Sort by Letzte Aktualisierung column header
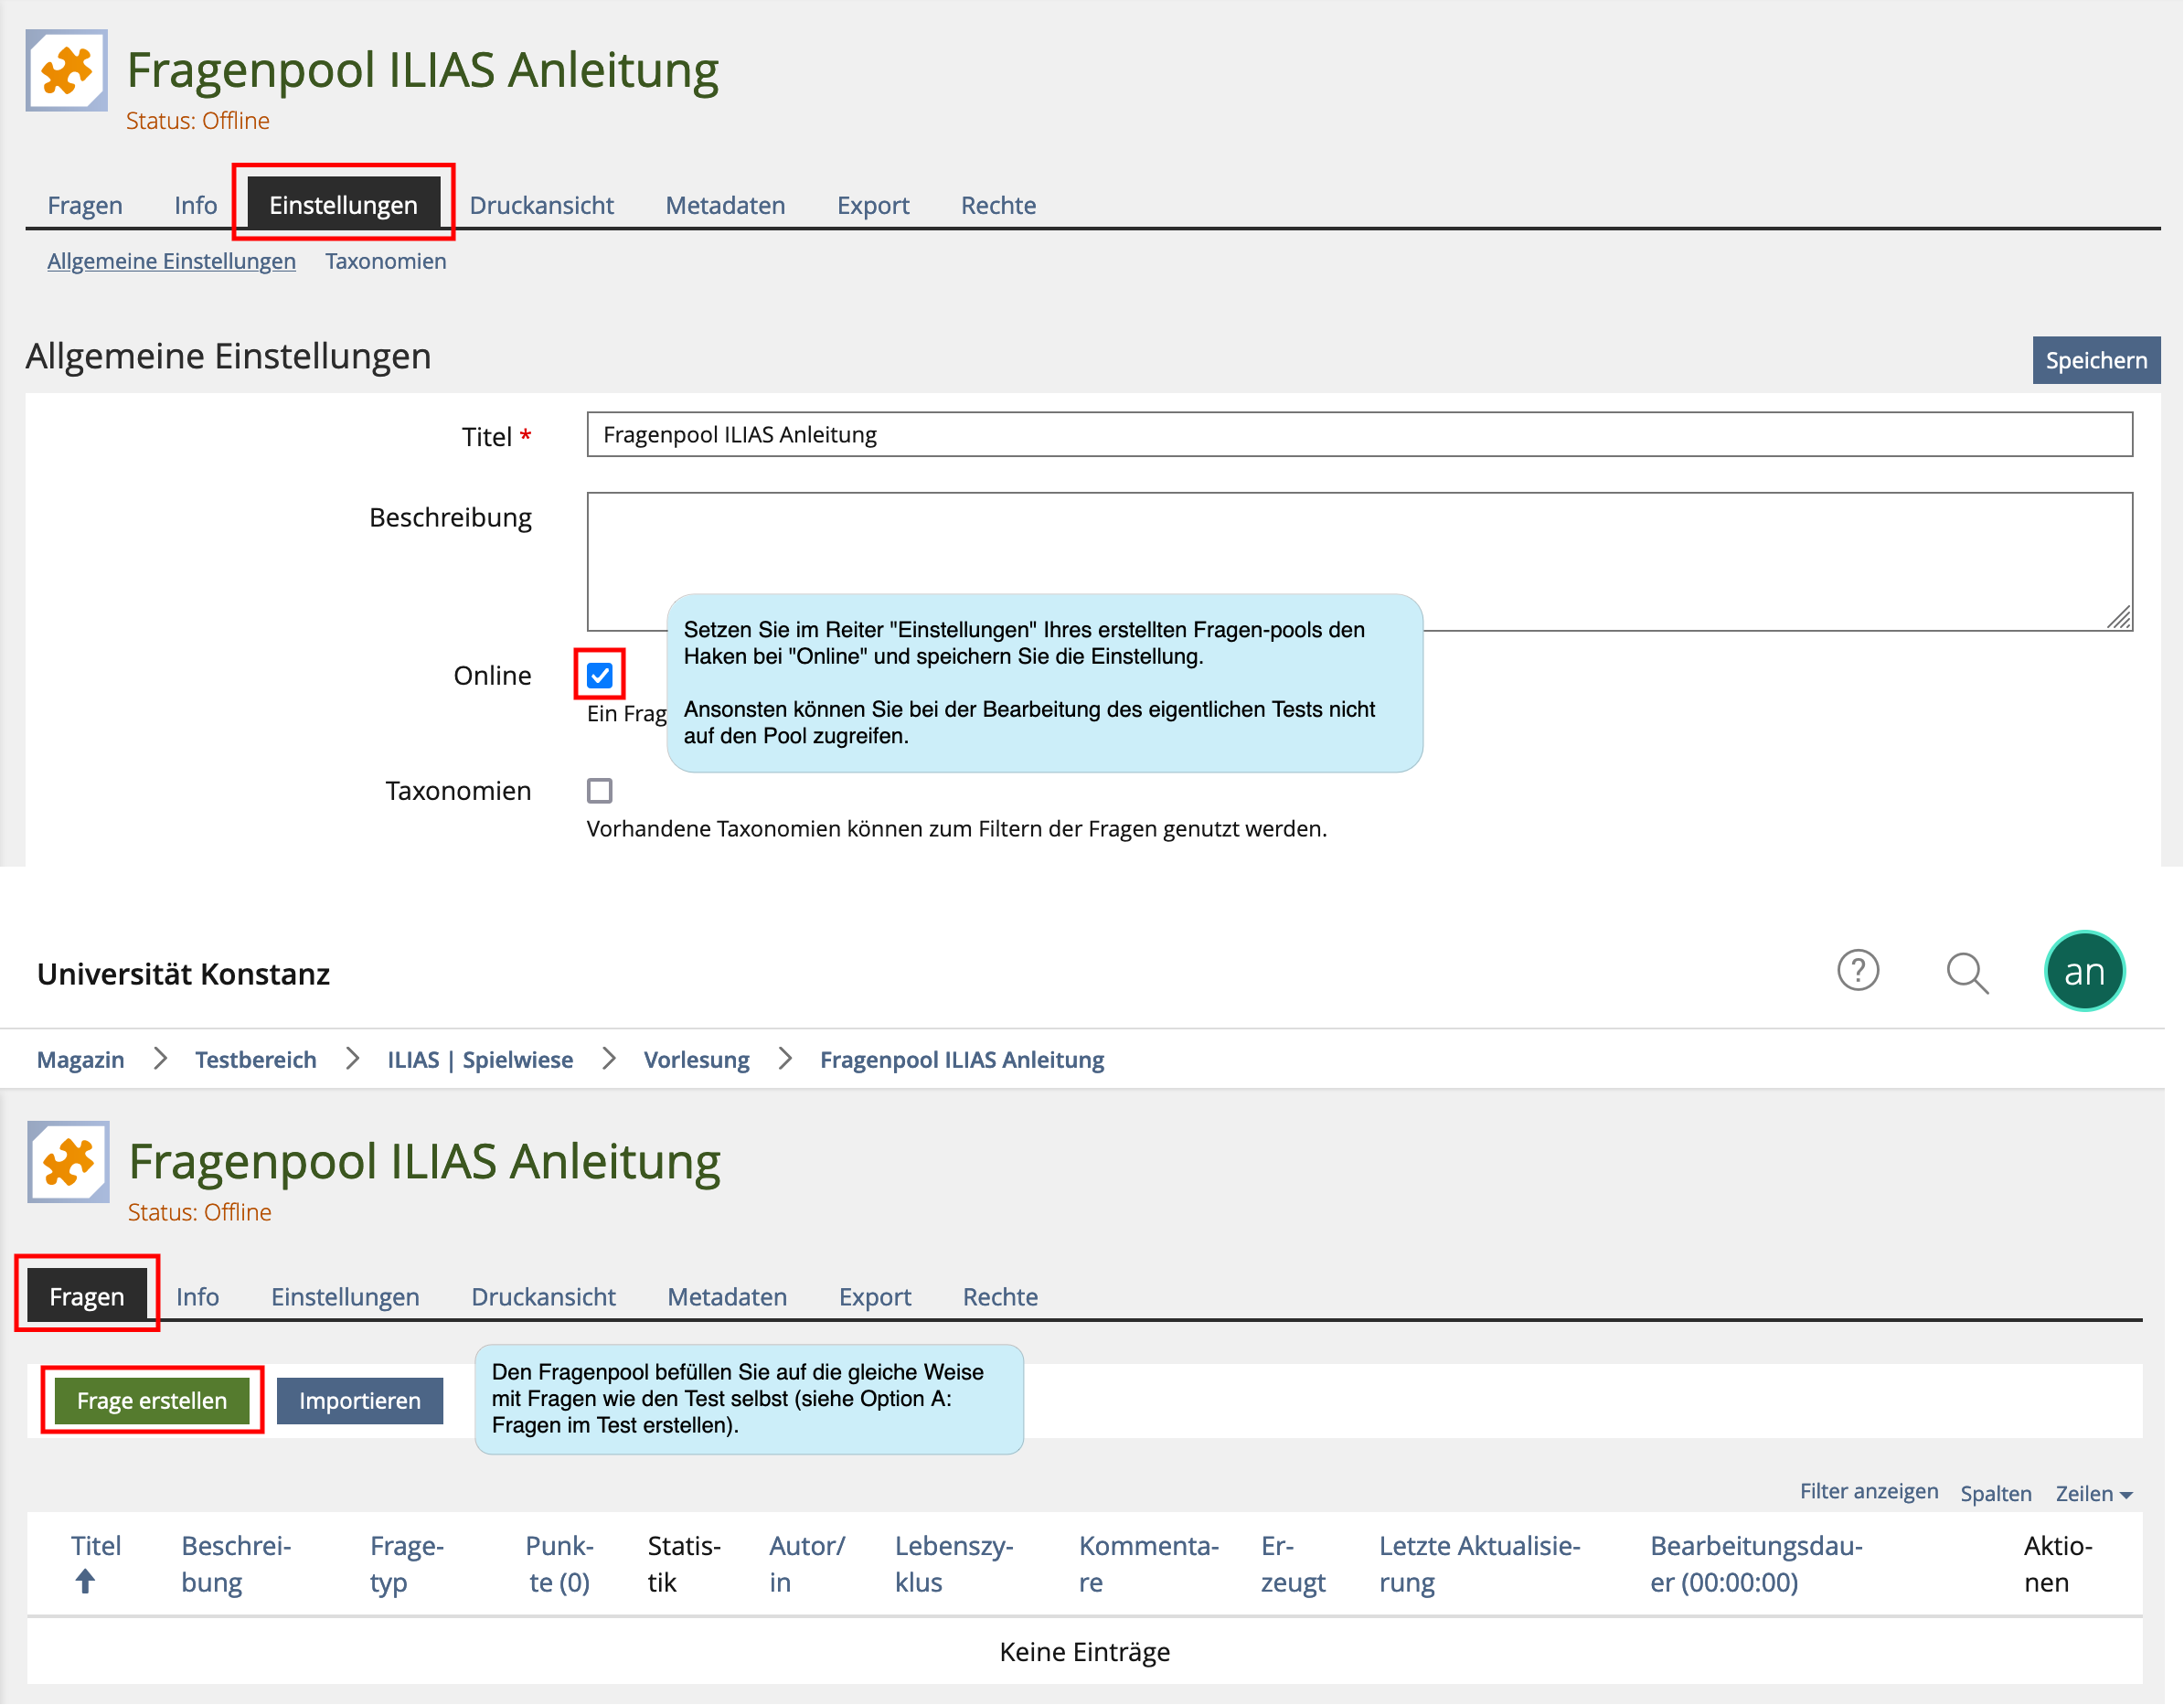 coord(1480,1565)
